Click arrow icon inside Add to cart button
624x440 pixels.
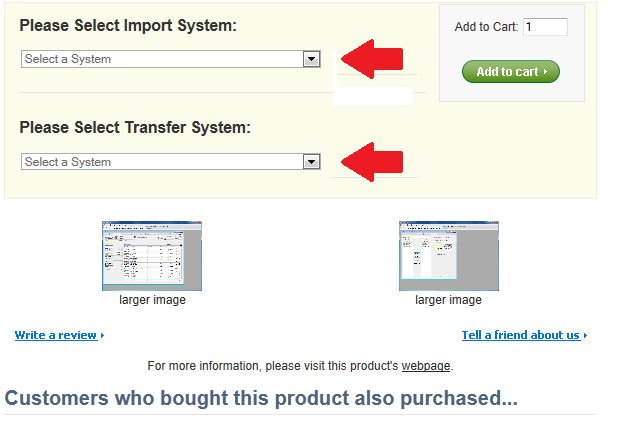tap(546, 72)
